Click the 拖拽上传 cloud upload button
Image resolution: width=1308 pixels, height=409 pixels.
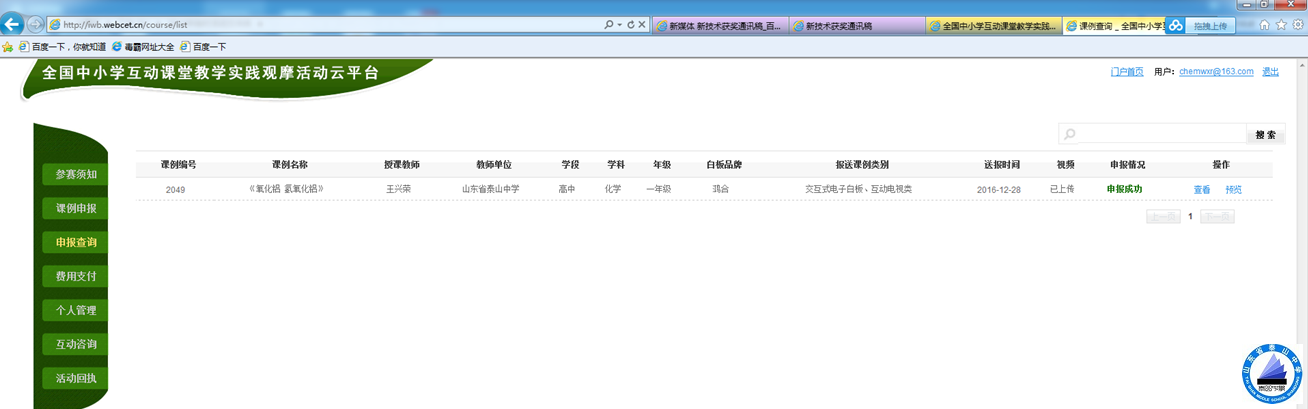[1208, 26]
